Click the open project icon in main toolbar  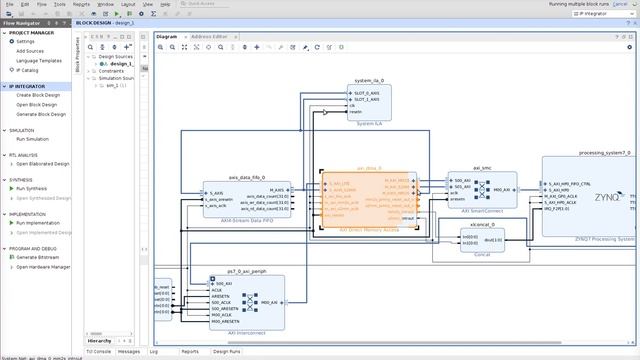point(9,14)
